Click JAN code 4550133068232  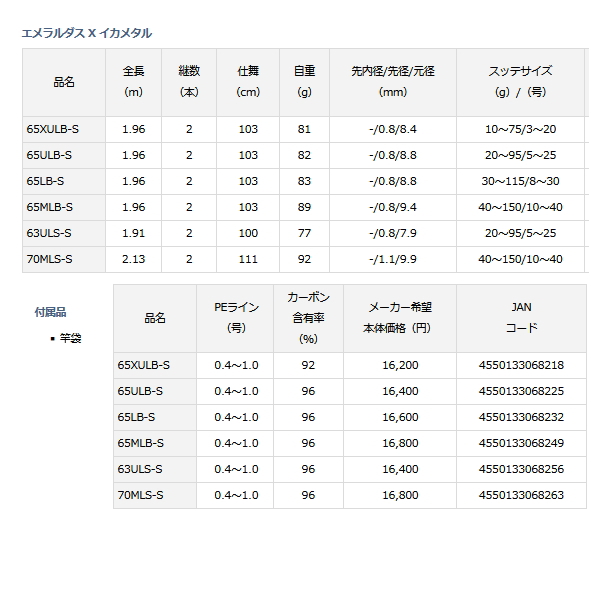(x=521, y=417)
